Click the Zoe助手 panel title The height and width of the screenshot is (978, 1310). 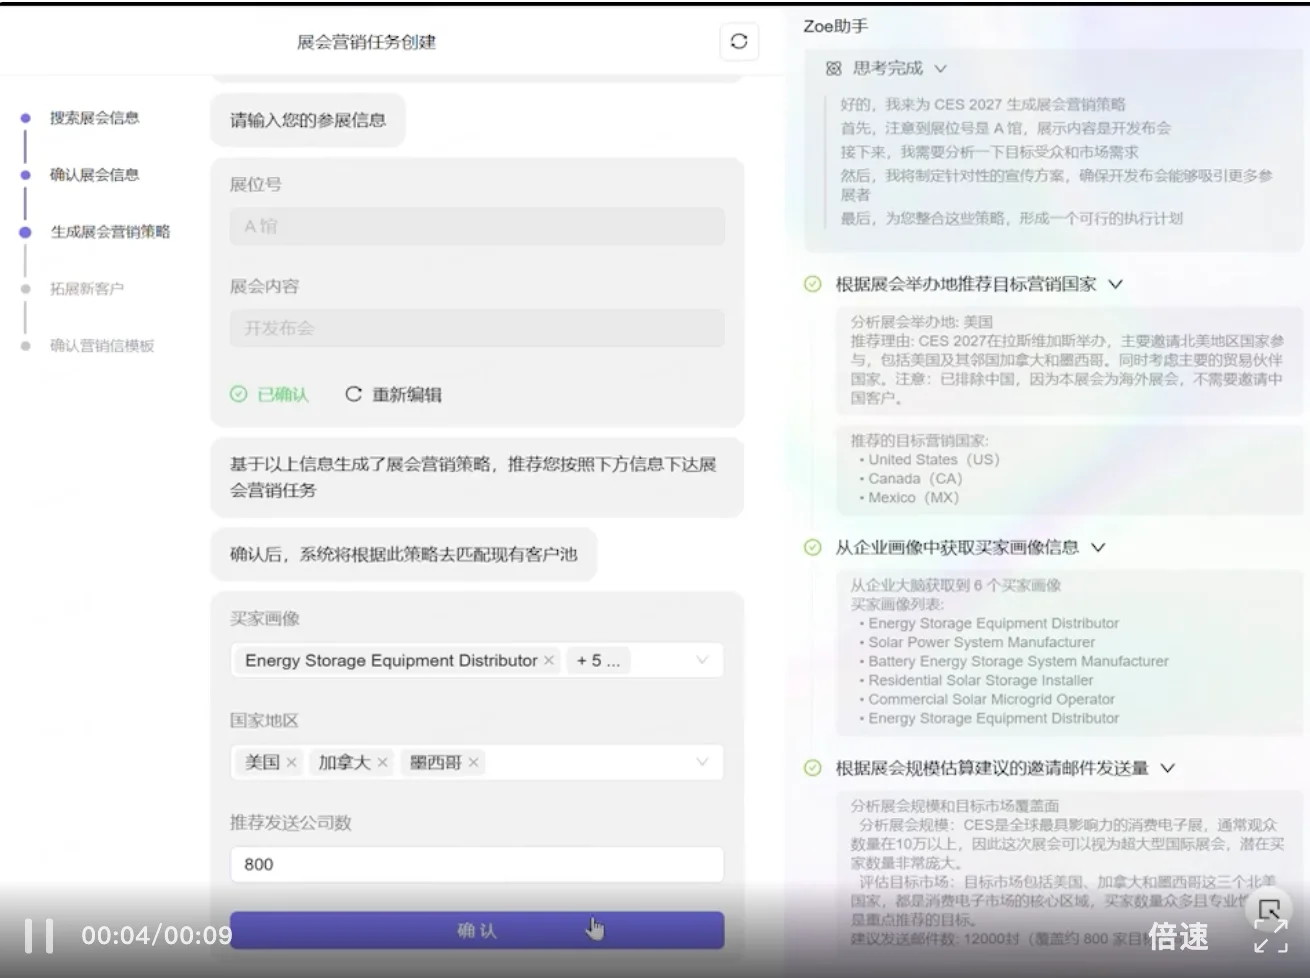coord(836,26)
